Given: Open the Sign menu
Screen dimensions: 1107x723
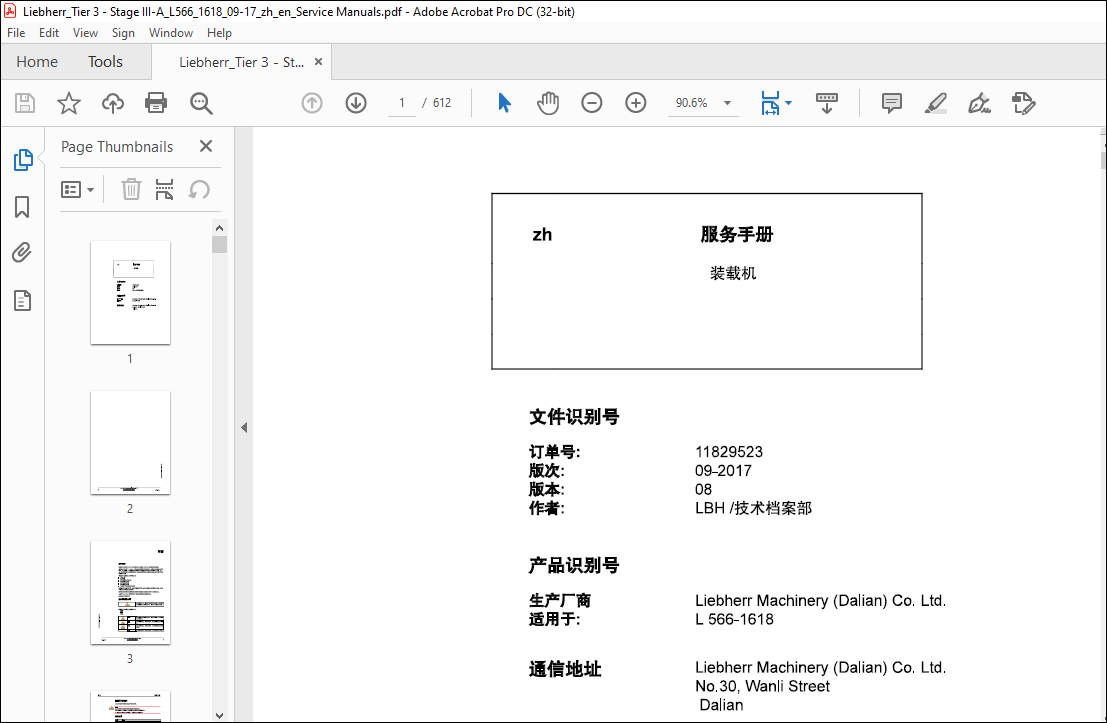Looking at the screenshot, I should point(123,32).
